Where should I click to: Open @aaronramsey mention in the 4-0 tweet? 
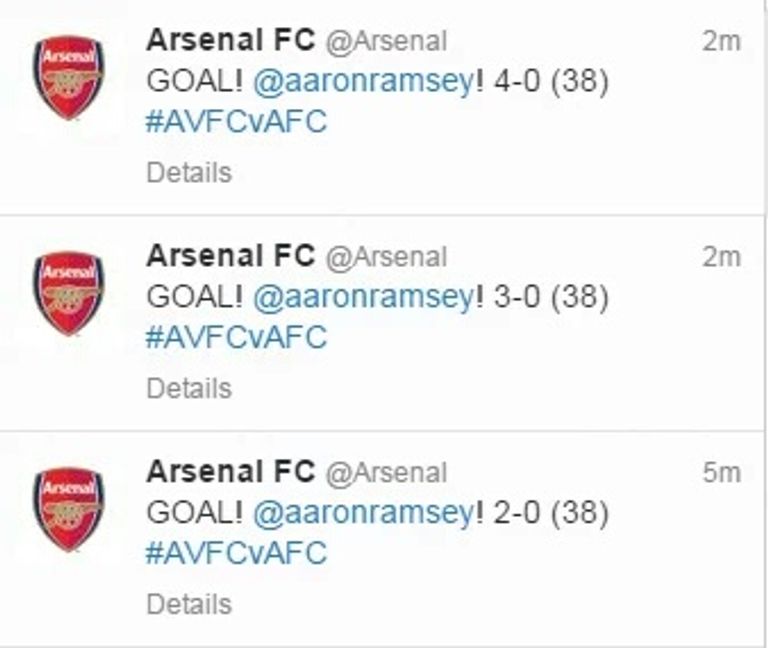[x=363, y=82]
